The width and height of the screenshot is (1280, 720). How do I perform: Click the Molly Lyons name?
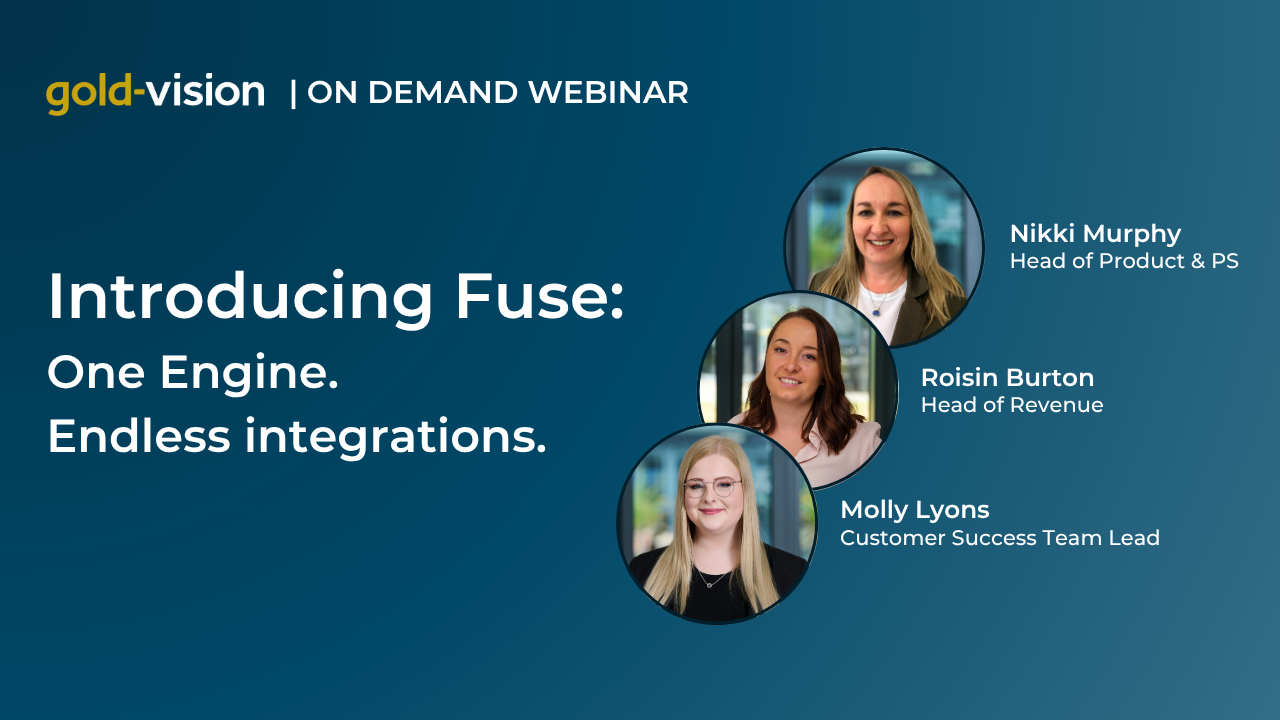[914, 510]
